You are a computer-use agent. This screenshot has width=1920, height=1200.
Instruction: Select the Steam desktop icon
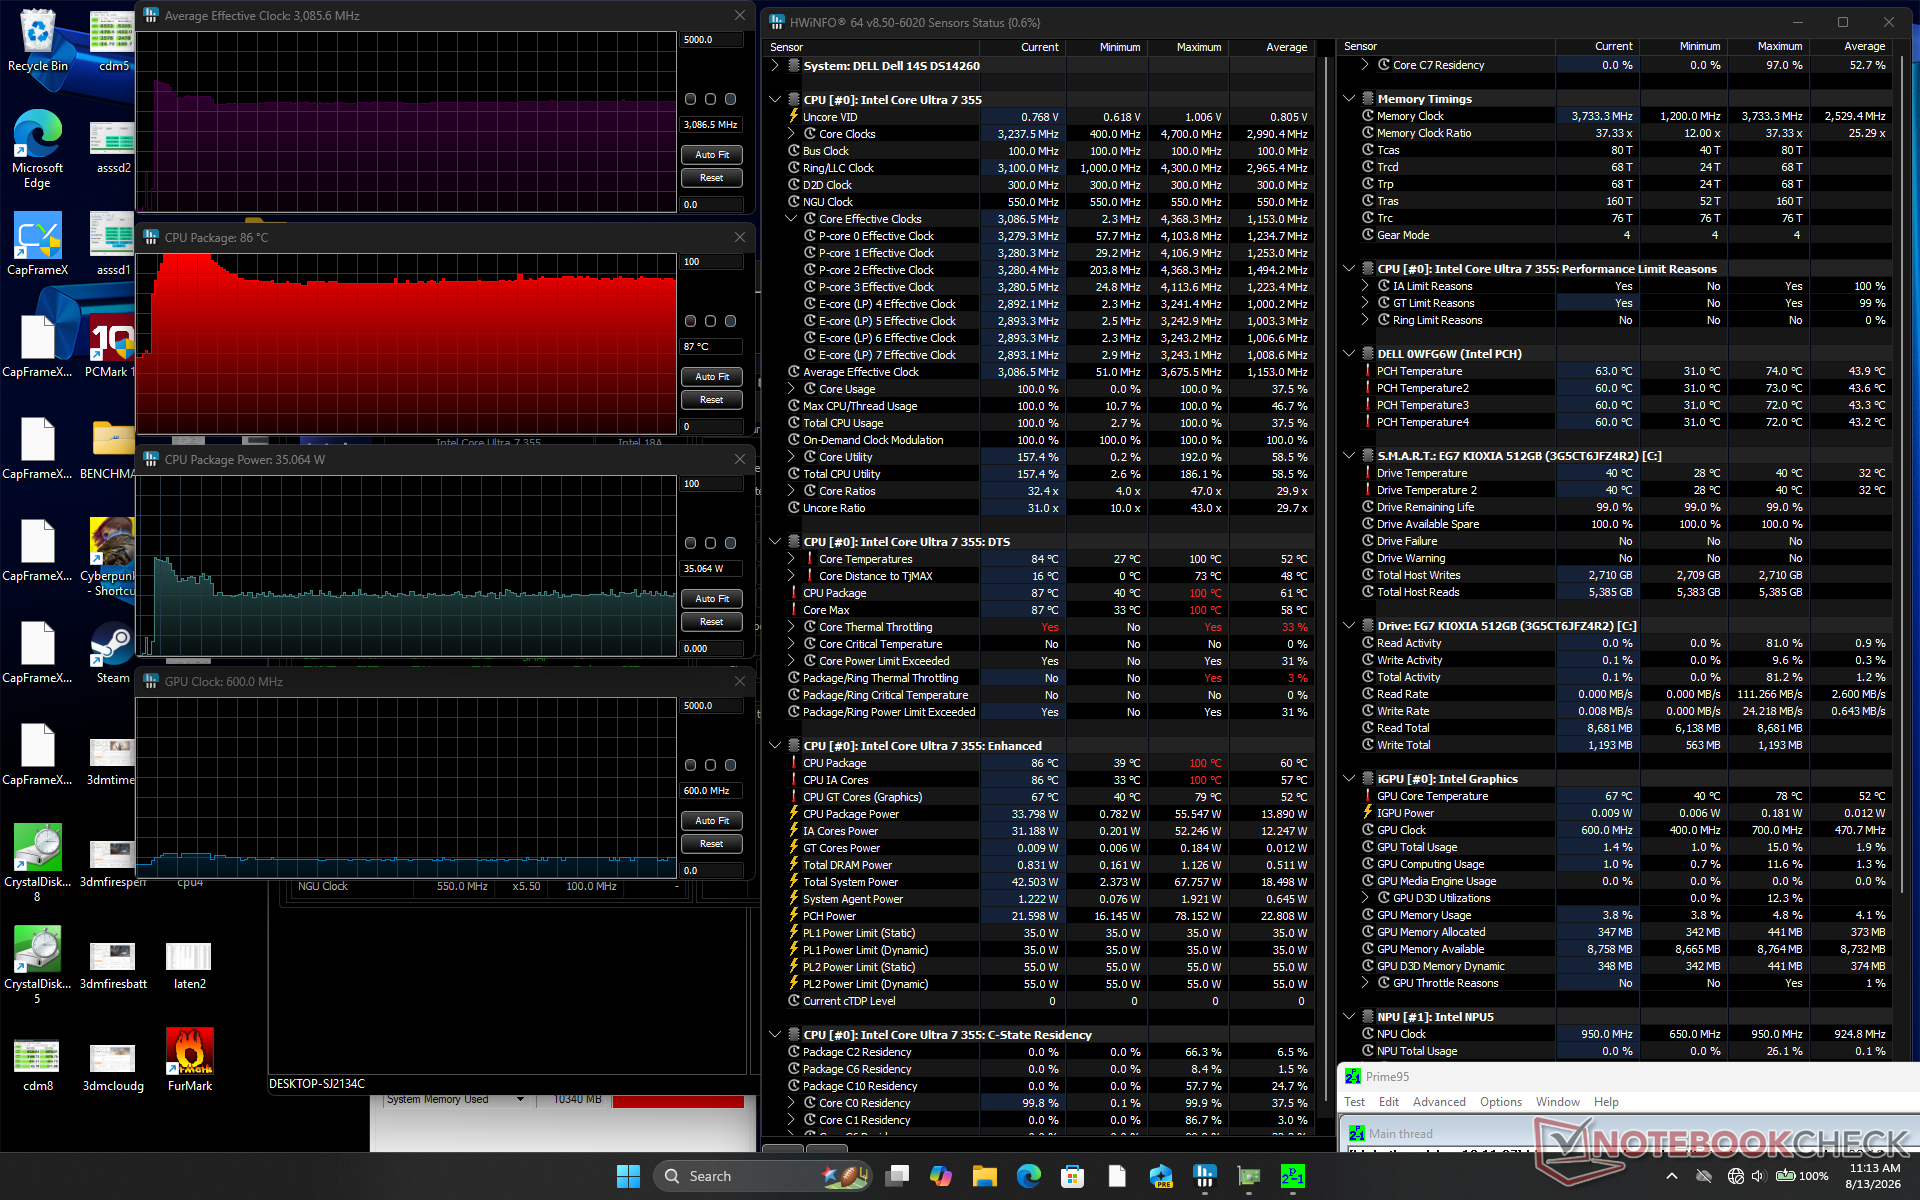click(112, 652)
